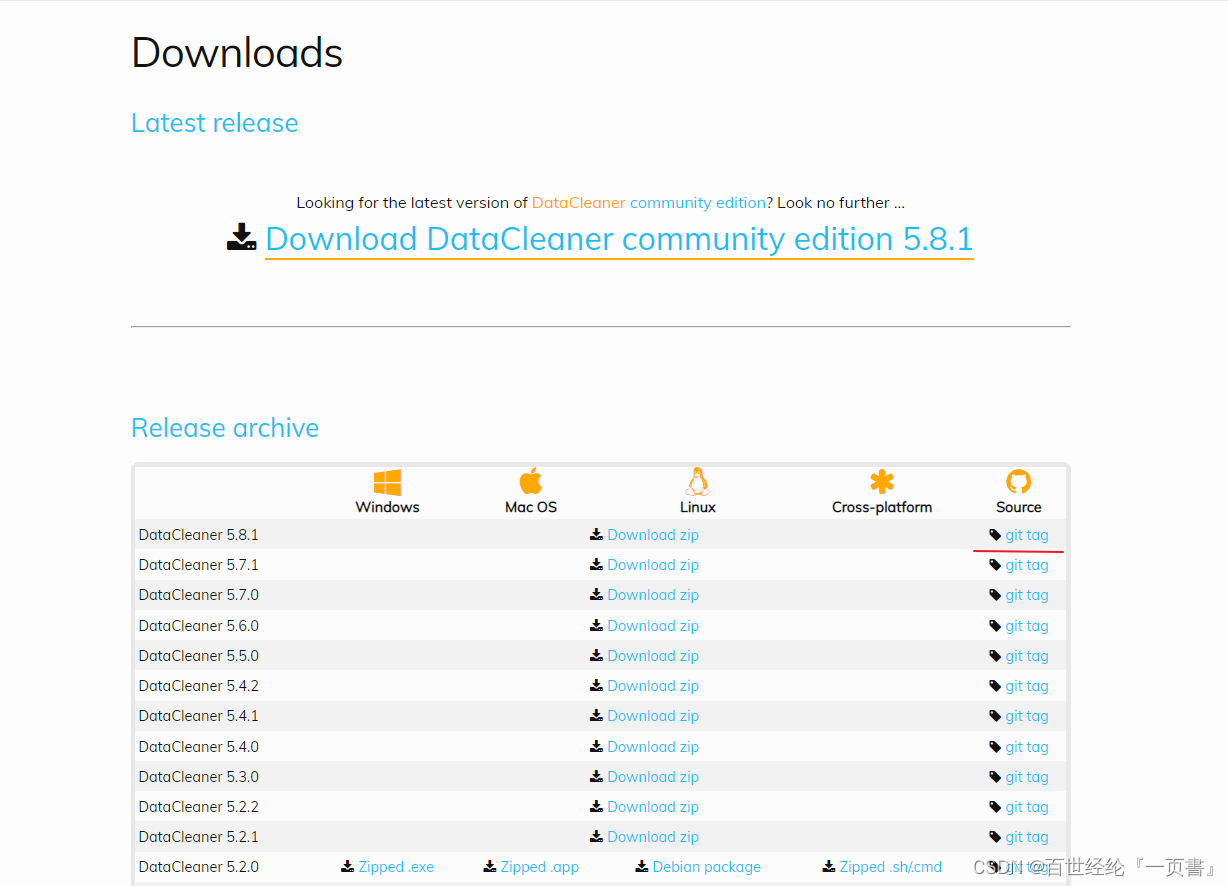Viewport: 1228px width, 886px height.
Task: Click the Mac OS apple icon
Action: pyautogui.click(x=531, y=481)
